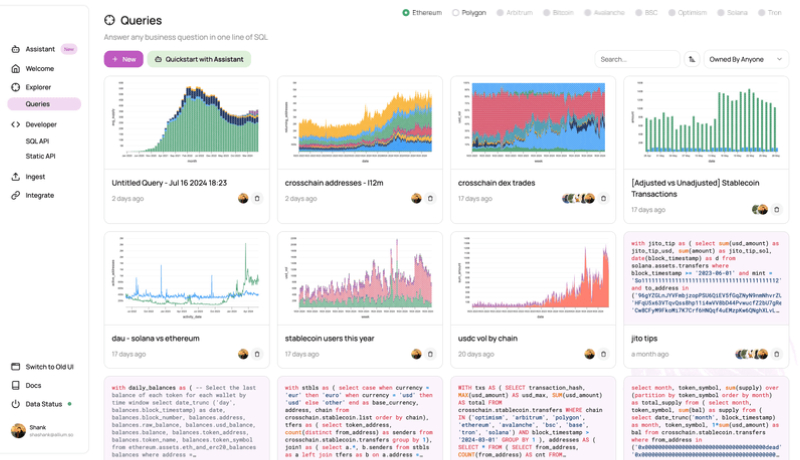Click the sort order icon beside search
The image size is (800, 460).
[x=692, y=59]
